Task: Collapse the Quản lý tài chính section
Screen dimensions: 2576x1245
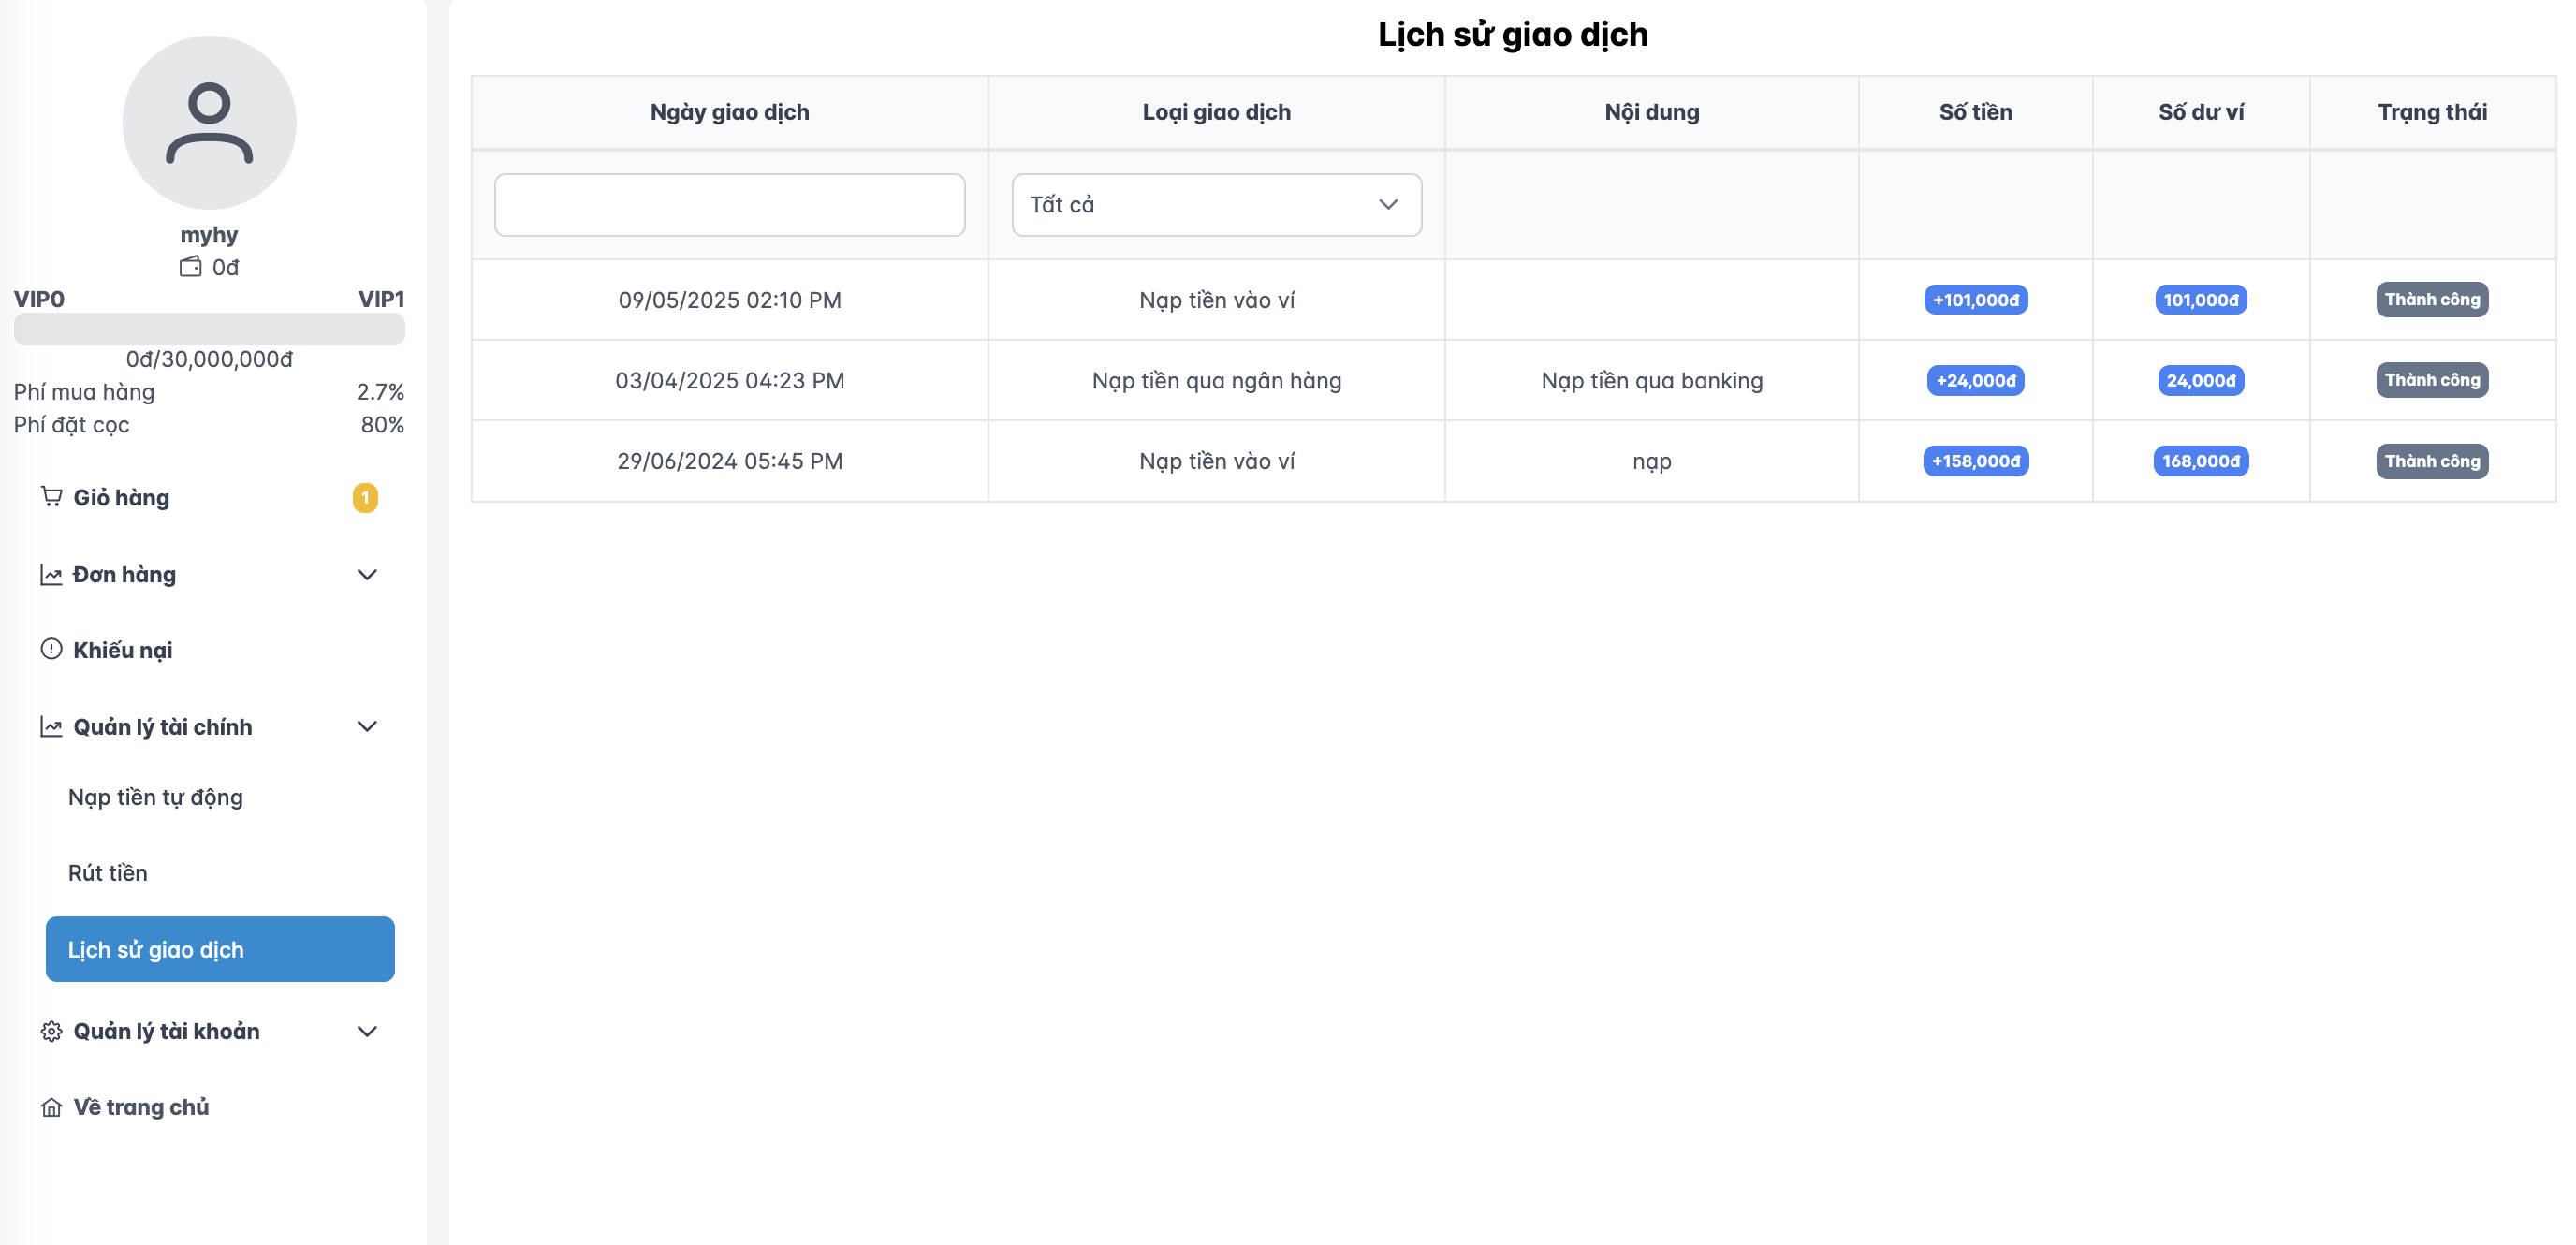Action: pos(367,727)
